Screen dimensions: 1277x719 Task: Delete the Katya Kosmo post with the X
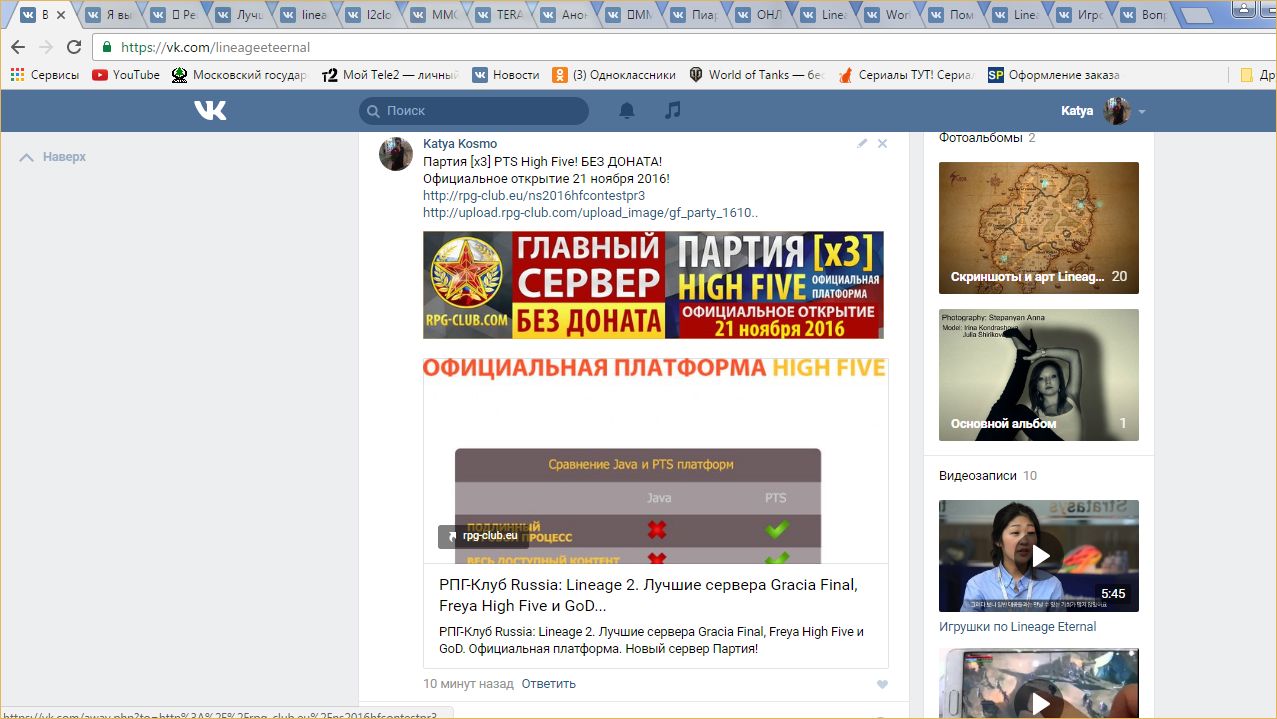(x=882, y=144)
